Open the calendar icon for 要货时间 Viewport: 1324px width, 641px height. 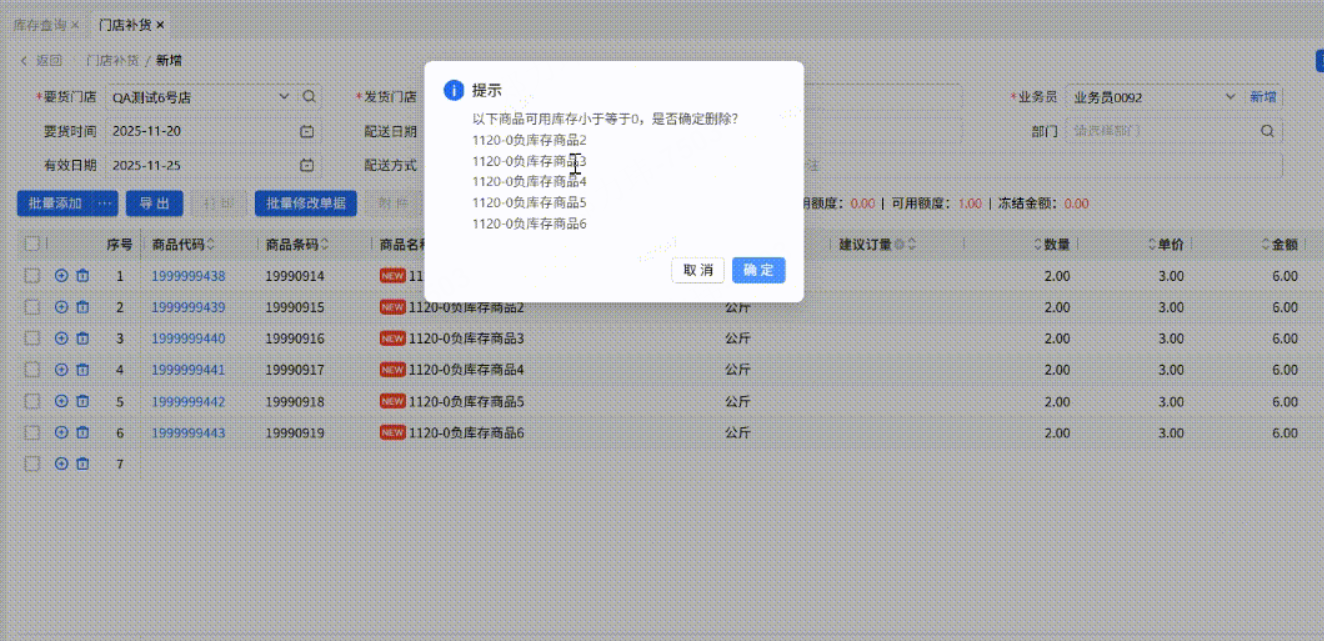pyautogui.click(x=307, y=131)
